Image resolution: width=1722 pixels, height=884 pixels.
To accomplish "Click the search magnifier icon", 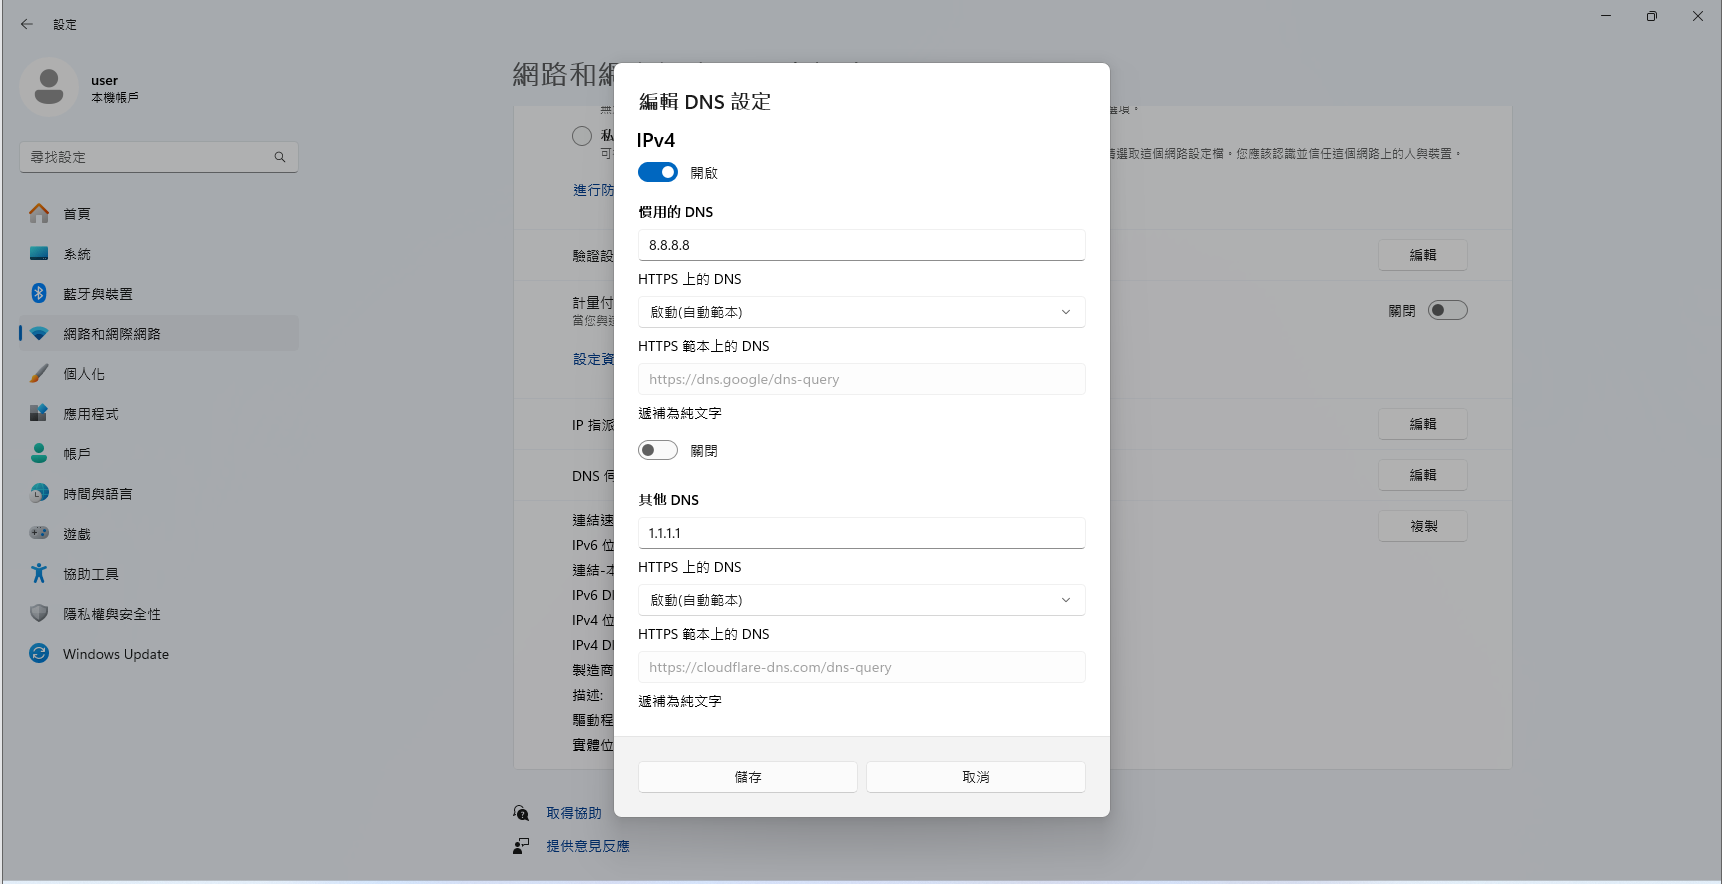I will (280, 157).
